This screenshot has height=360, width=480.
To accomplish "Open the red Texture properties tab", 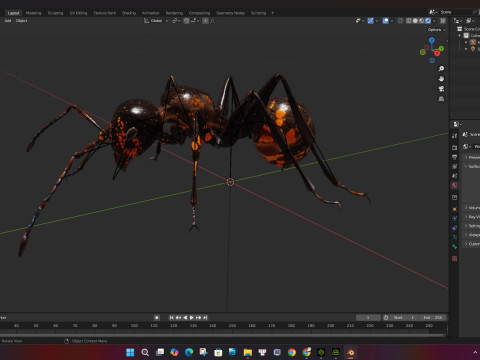I will (x=454, y=259).
